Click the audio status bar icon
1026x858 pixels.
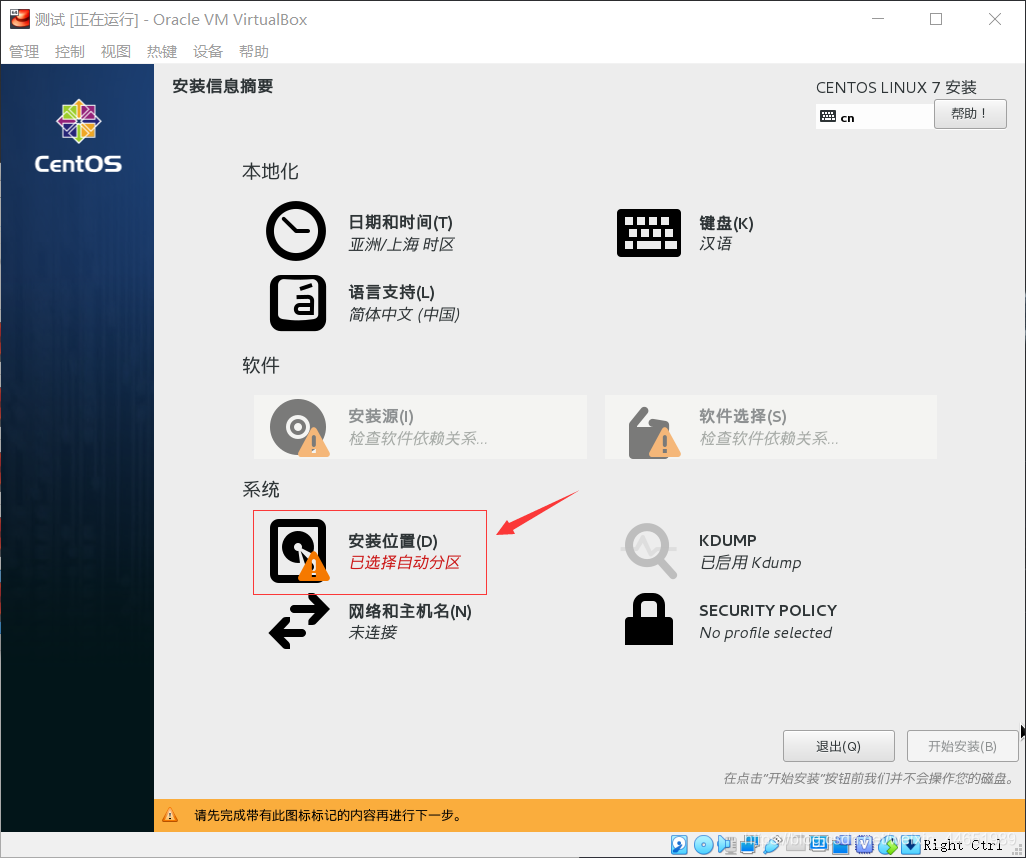pos(726,845)
